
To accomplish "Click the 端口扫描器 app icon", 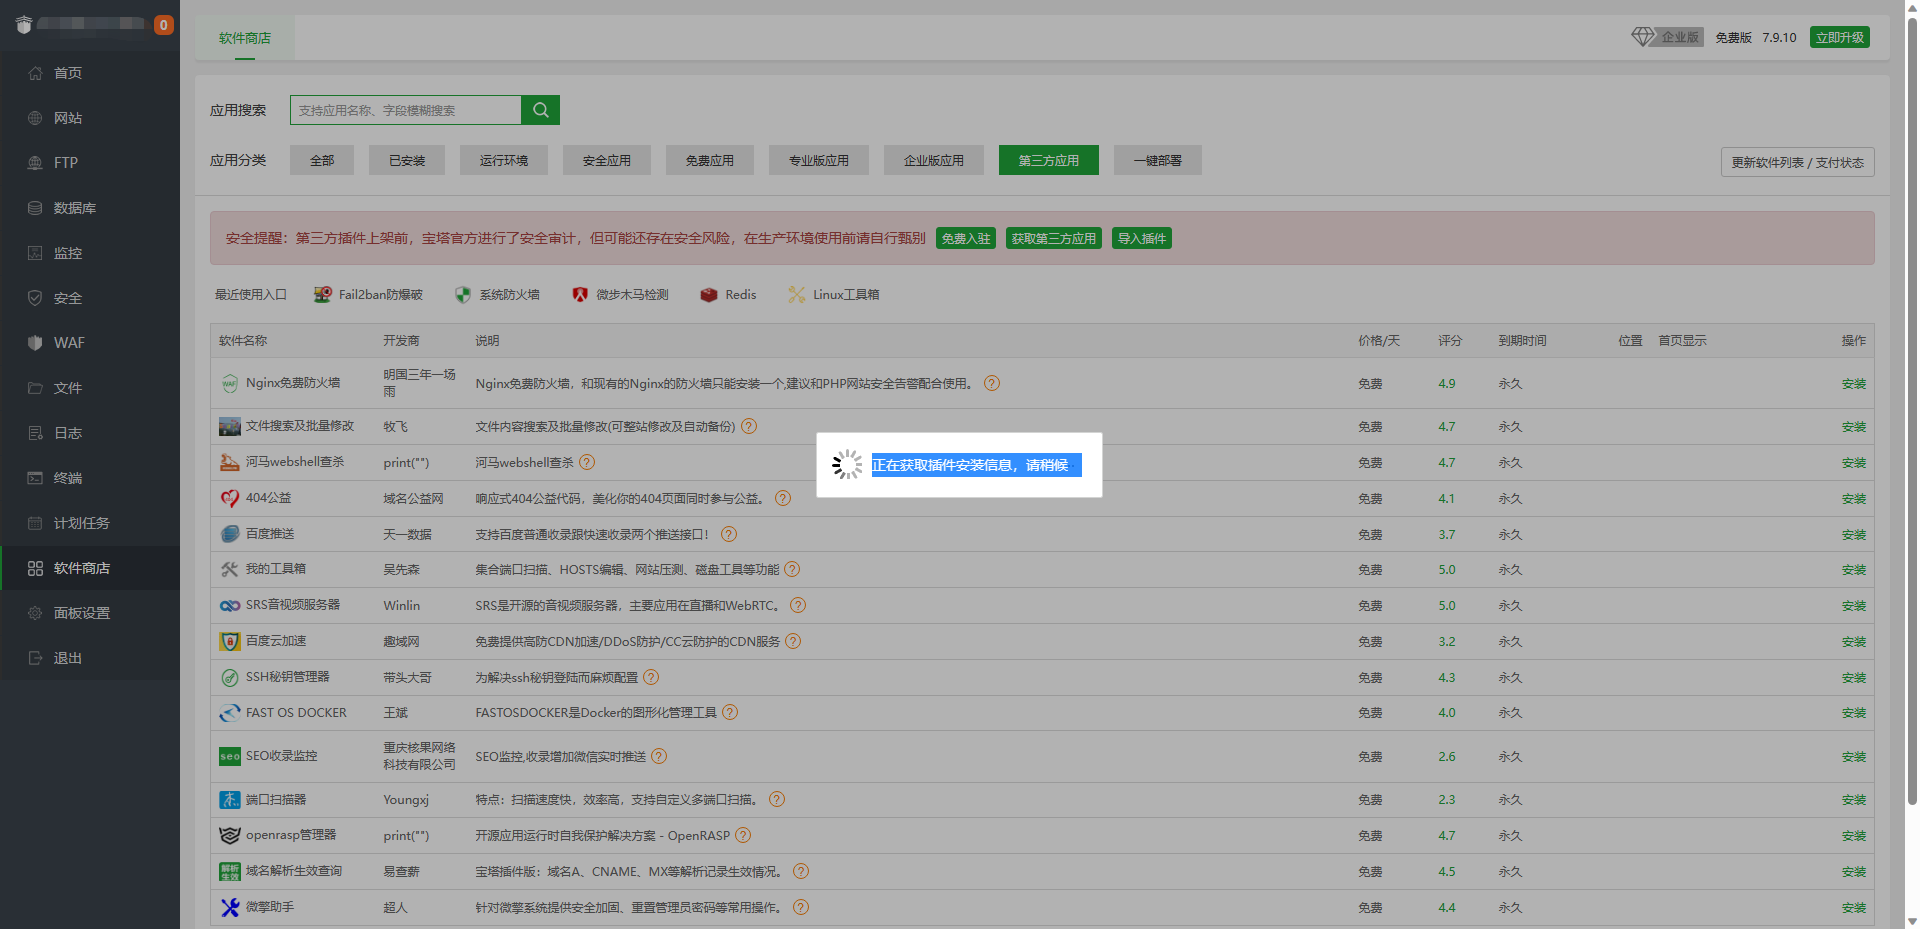I will [230, 800].
